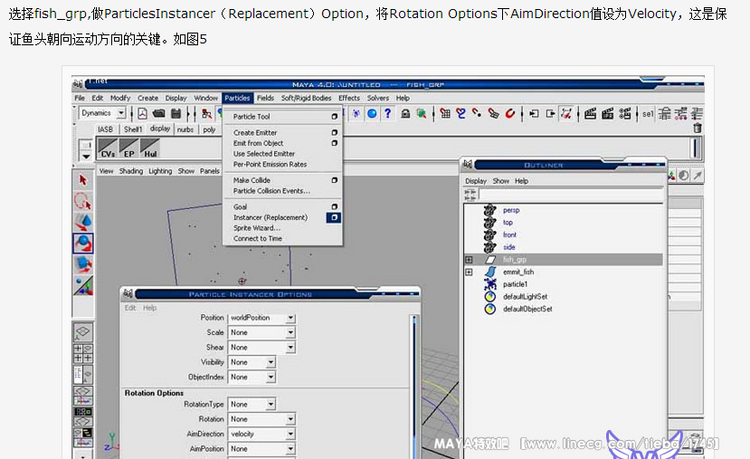Click the first render clapperboard icon
Screen dimensions: 750x459
[590, 114]
